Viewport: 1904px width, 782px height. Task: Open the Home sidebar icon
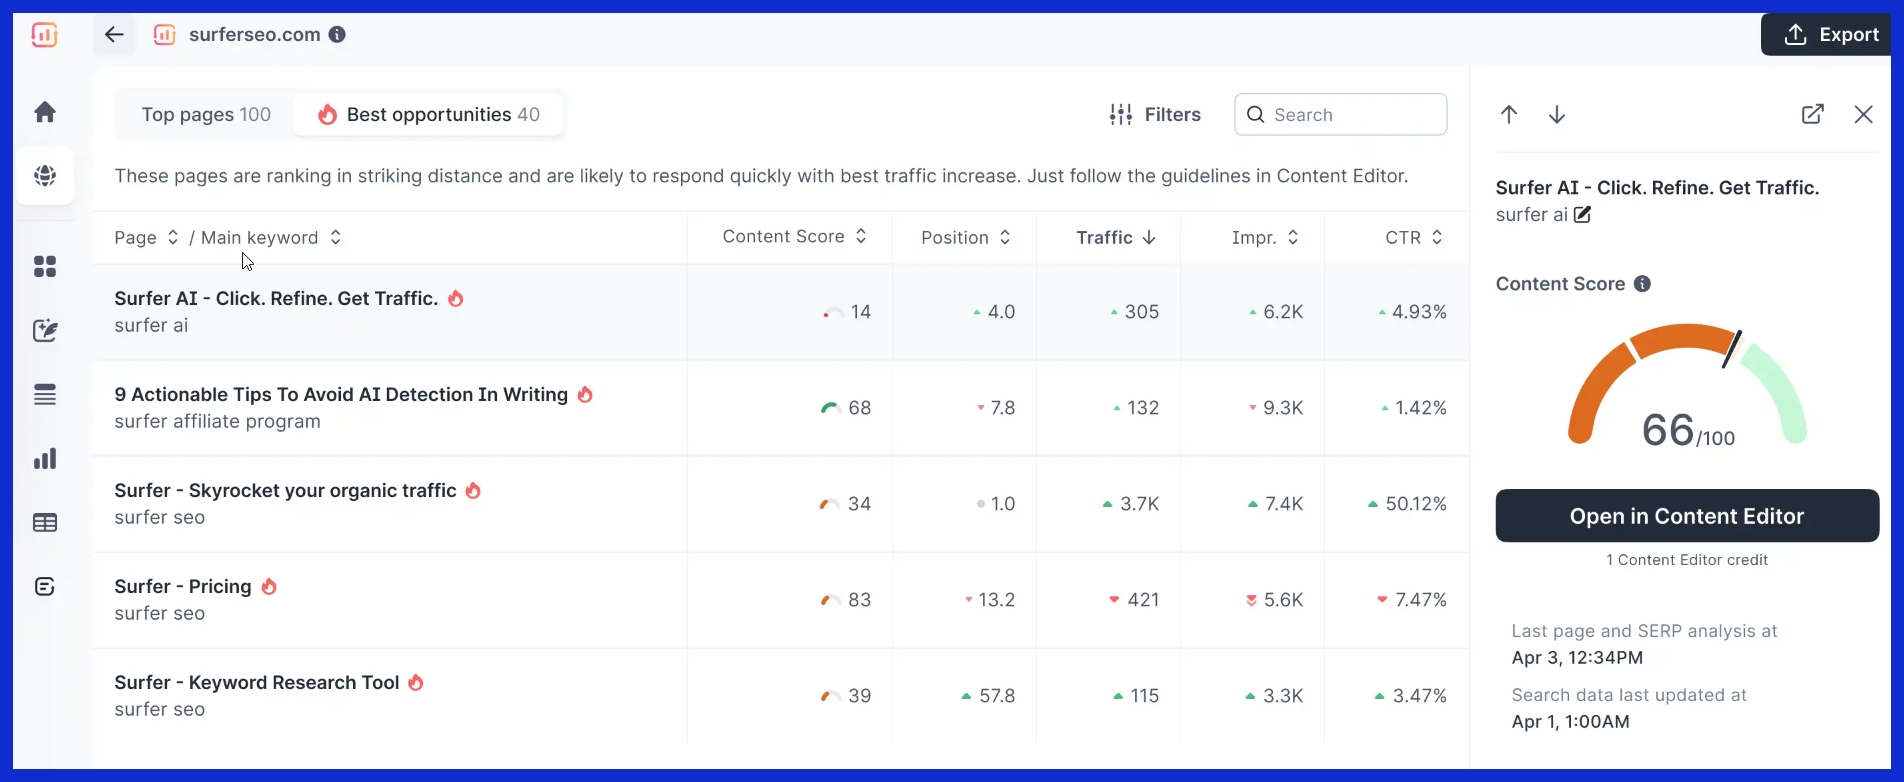click(x=45, y=112)
